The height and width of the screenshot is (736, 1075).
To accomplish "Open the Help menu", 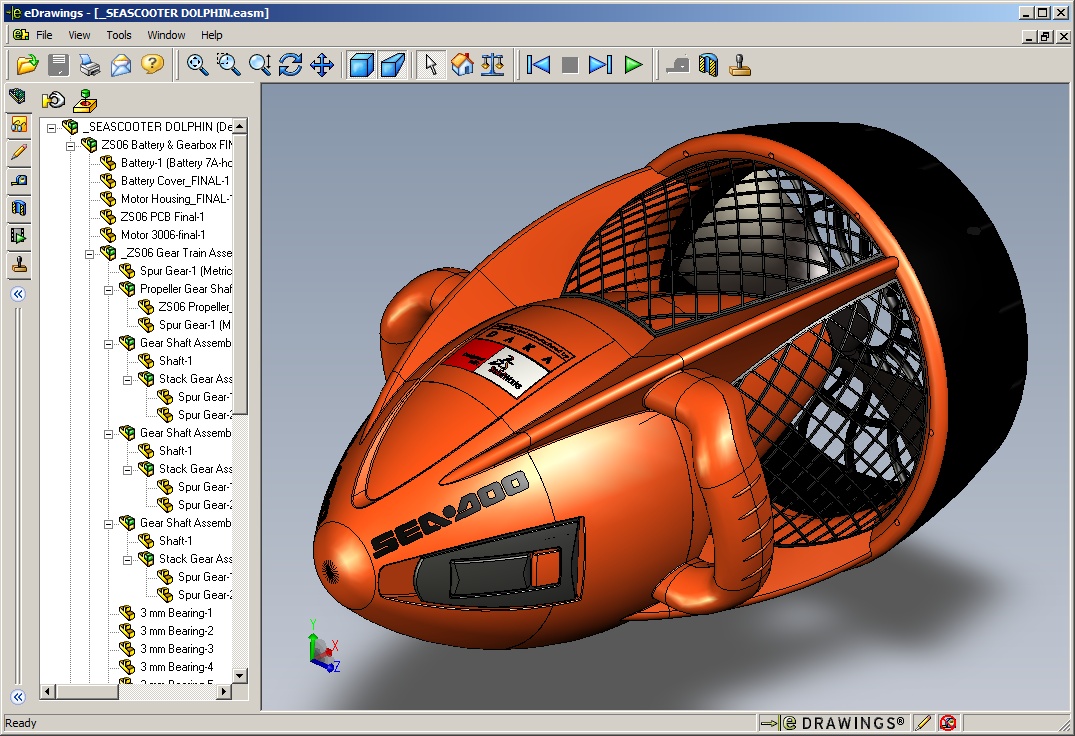I will coord(211,35).
